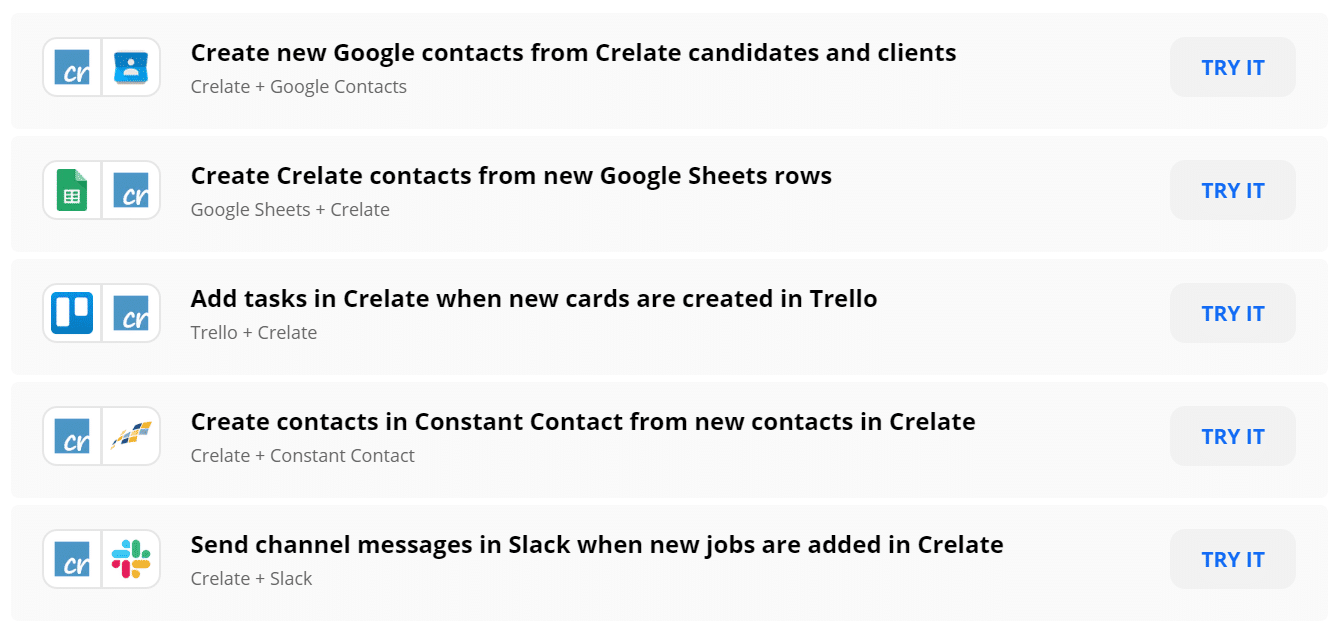Click the Crelate icon in the Constant Contact row
This screenshot has height=633, width=1337.
(73, 436)
